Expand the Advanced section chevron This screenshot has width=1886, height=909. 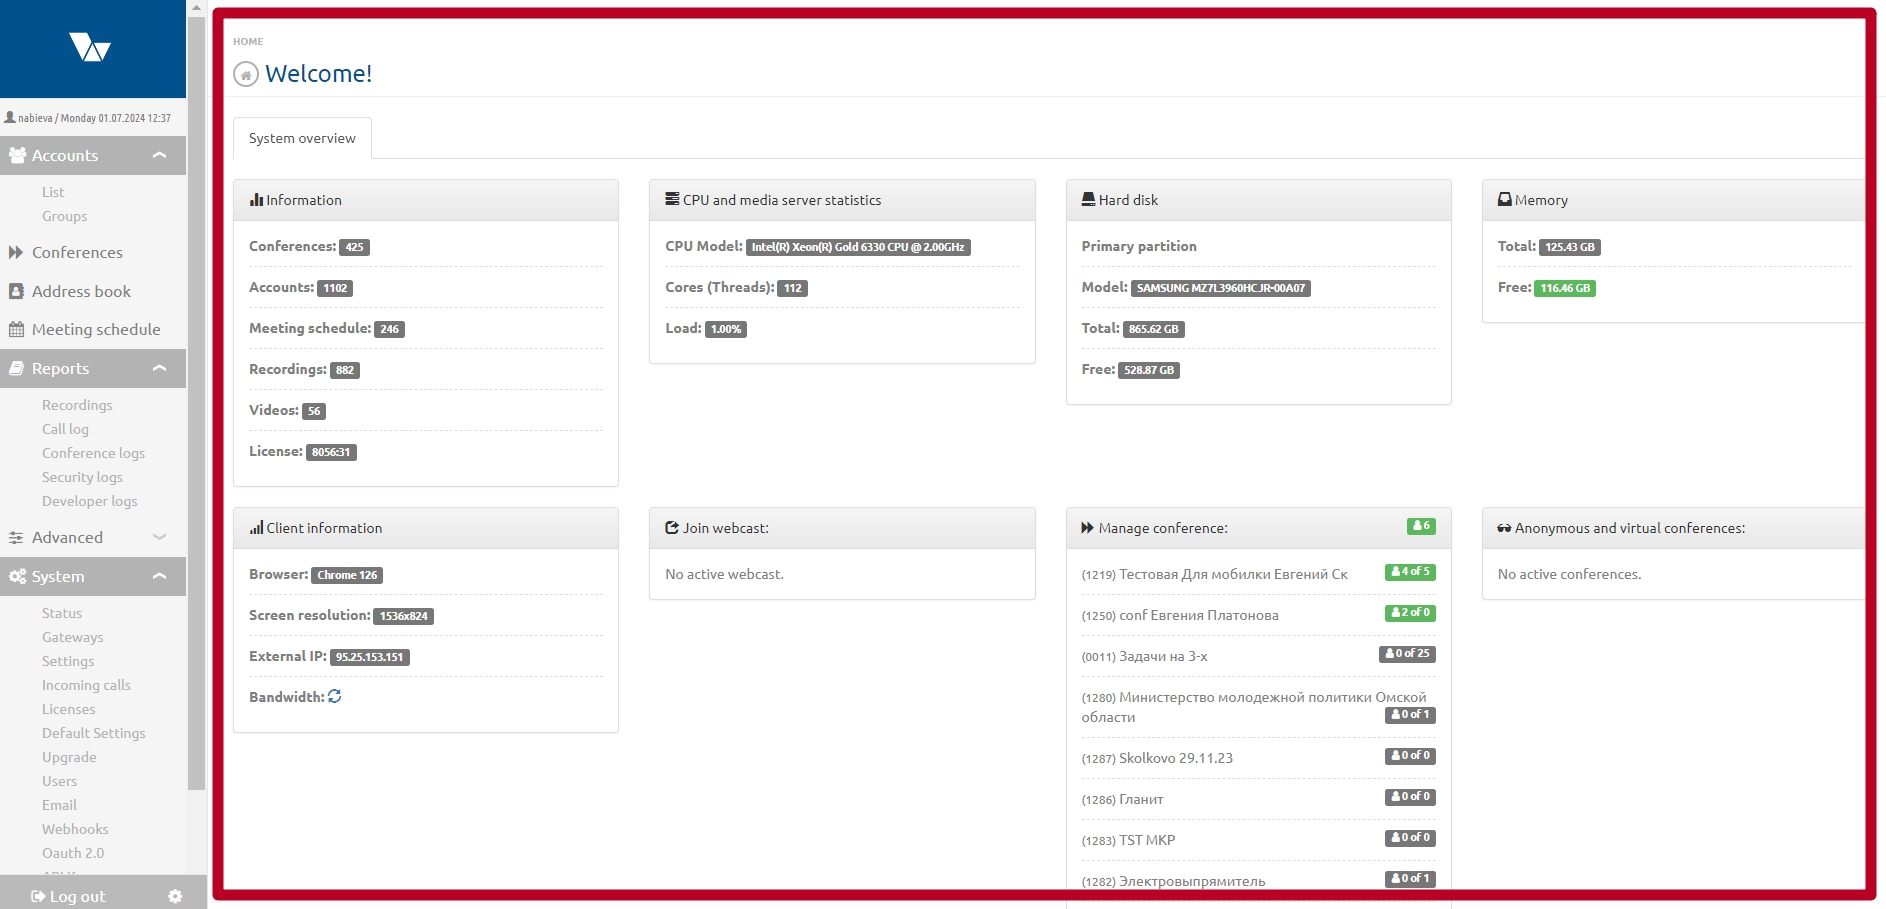click(x=159, y=537)
